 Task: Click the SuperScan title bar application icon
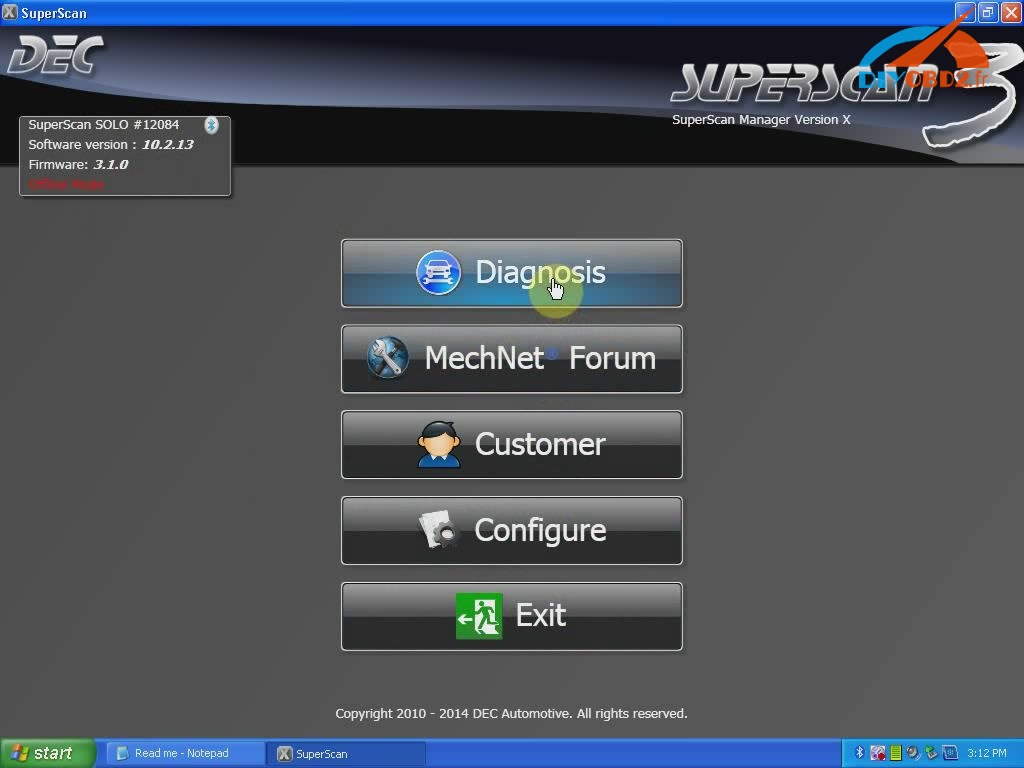pos(10,12)
